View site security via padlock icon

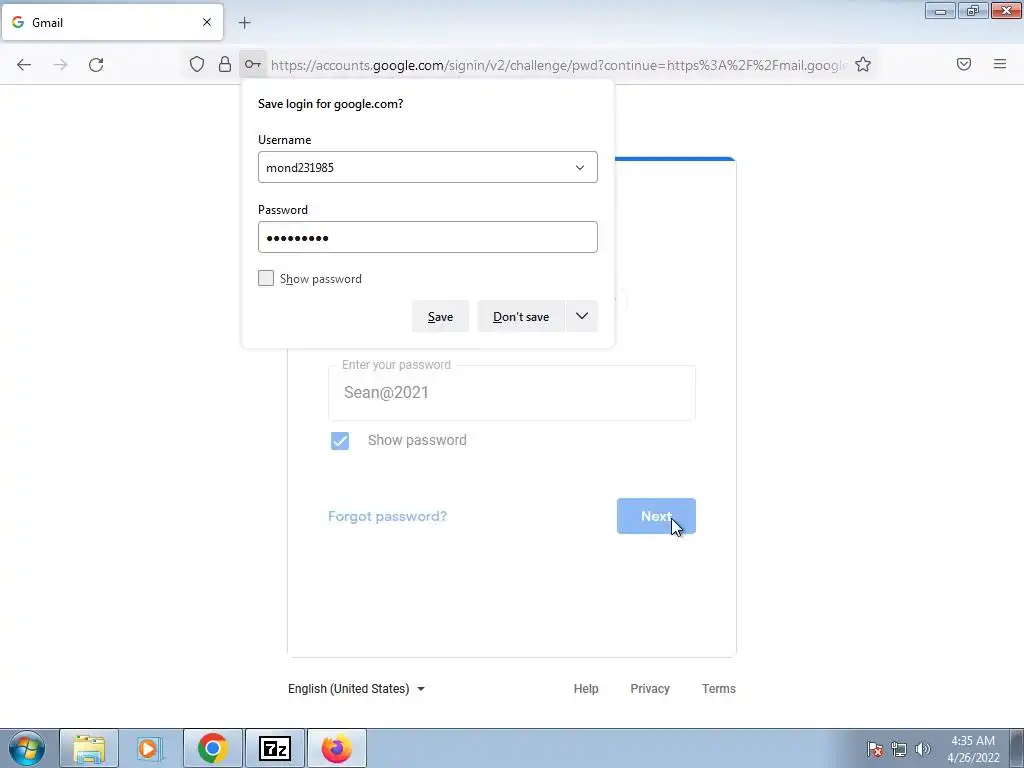click(x=225, y=64)
